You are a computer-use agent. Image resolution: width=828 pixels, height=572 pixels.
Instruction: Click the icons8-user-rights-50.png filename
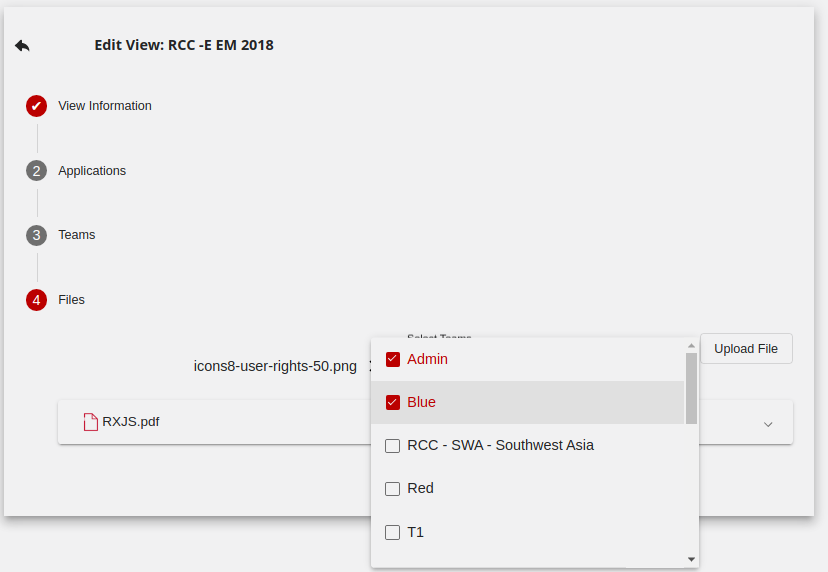coord(275,366)
